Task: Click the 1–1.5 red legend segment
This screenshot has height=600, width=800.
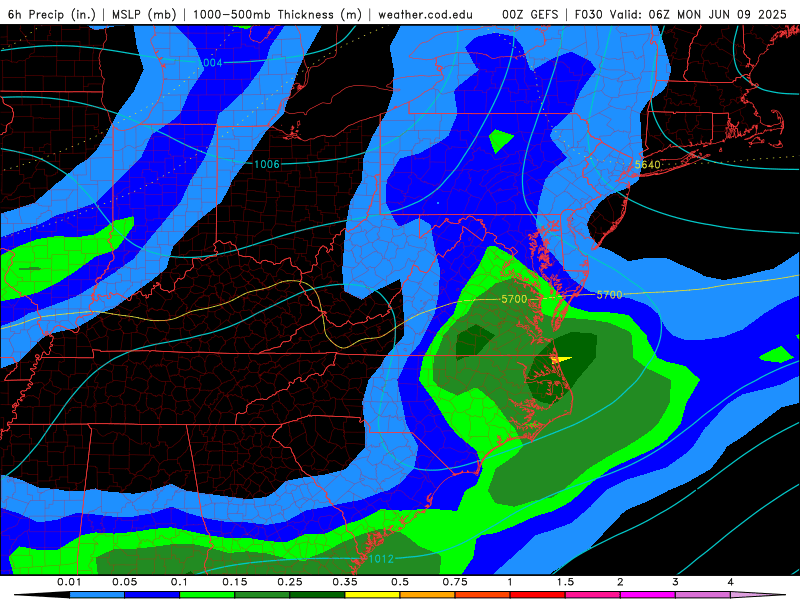Action: point(537,595)
